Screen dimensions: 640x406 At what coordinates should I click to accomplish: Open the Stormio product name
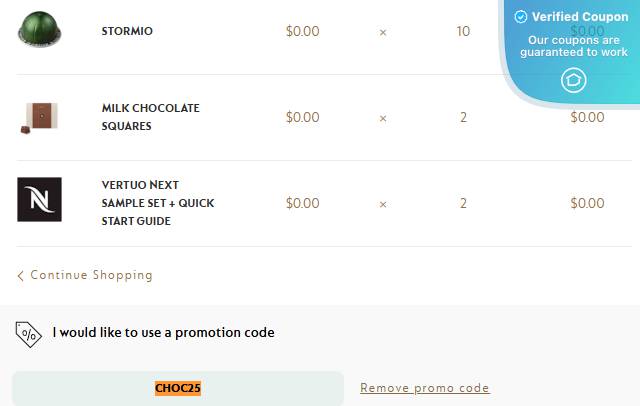127,31
